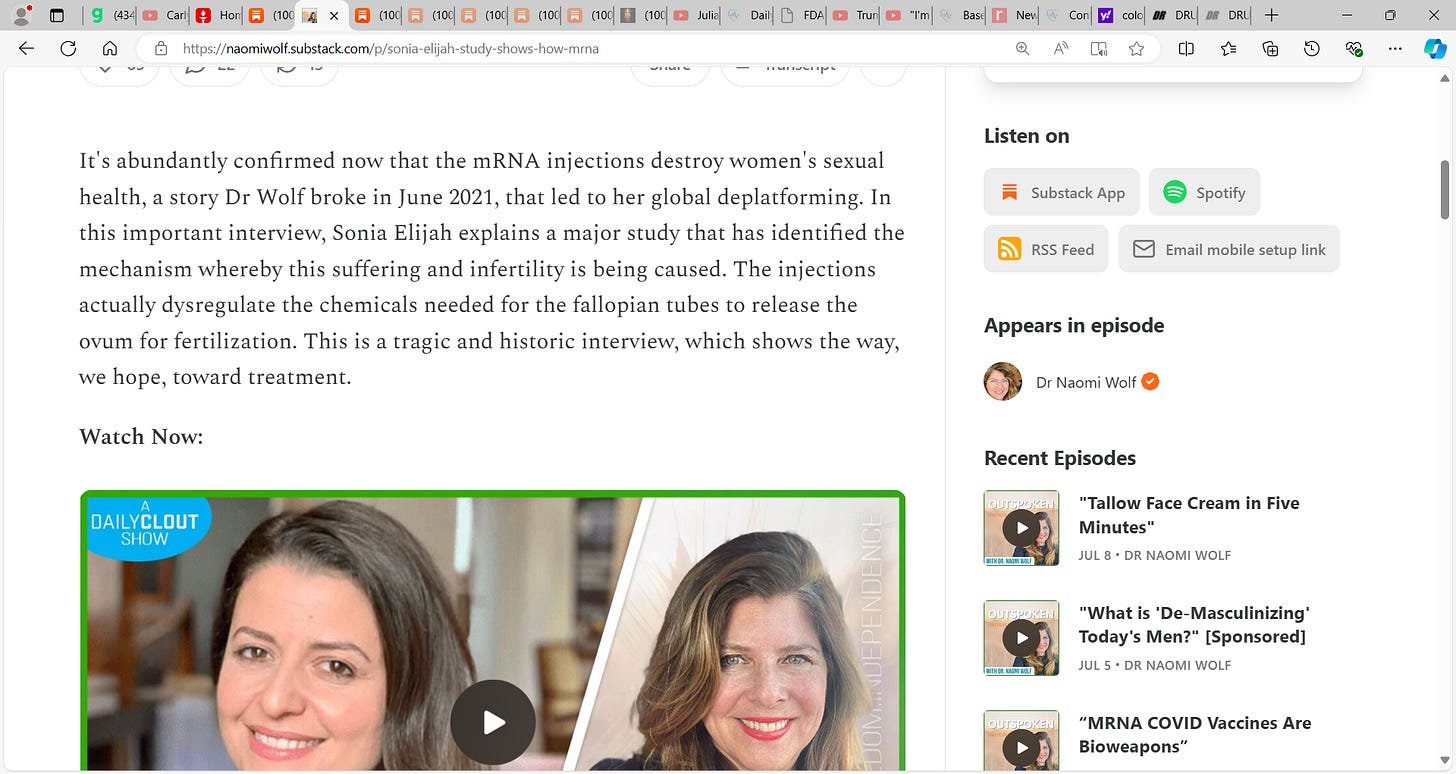Switch to the "I'm" YouTube tab
Viewport: 1456px width, 774px height.
click(907, 15)
